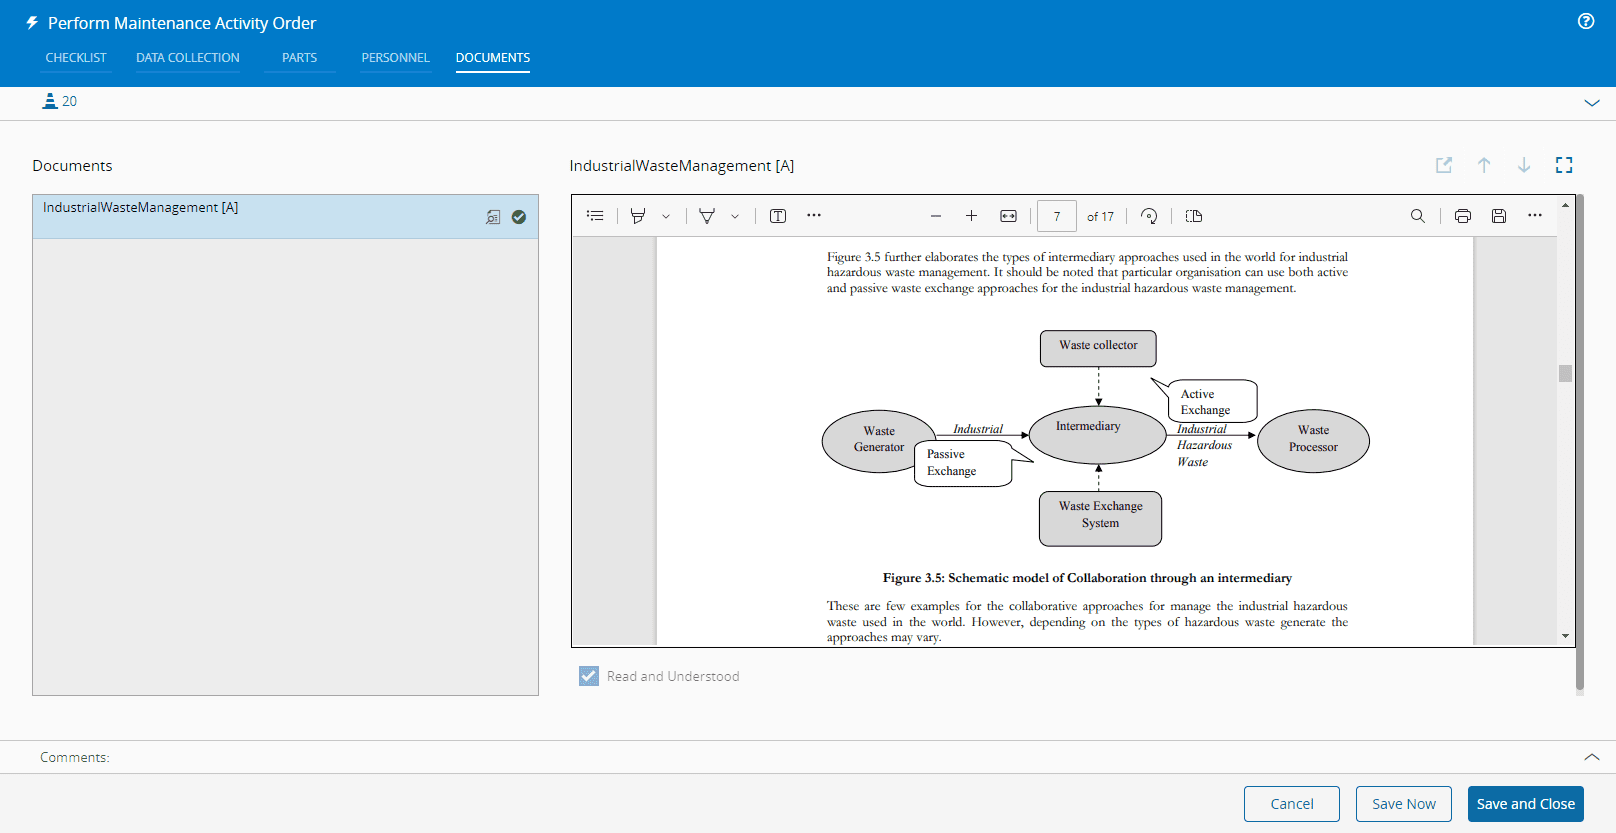Click the document checkmark status icon
Image resolution: width=1616 pixels, height=833 pixels.
coord(519,217)
